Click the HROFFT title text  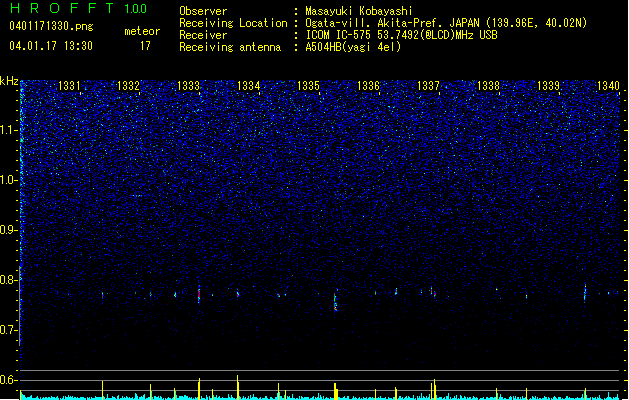pos(62,8)
